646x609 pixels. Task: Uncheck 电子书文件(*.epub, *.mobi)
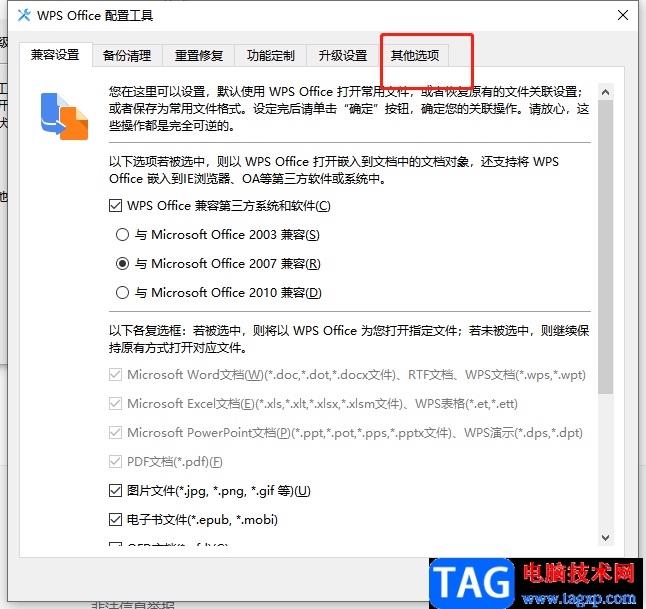pos(115,520)
